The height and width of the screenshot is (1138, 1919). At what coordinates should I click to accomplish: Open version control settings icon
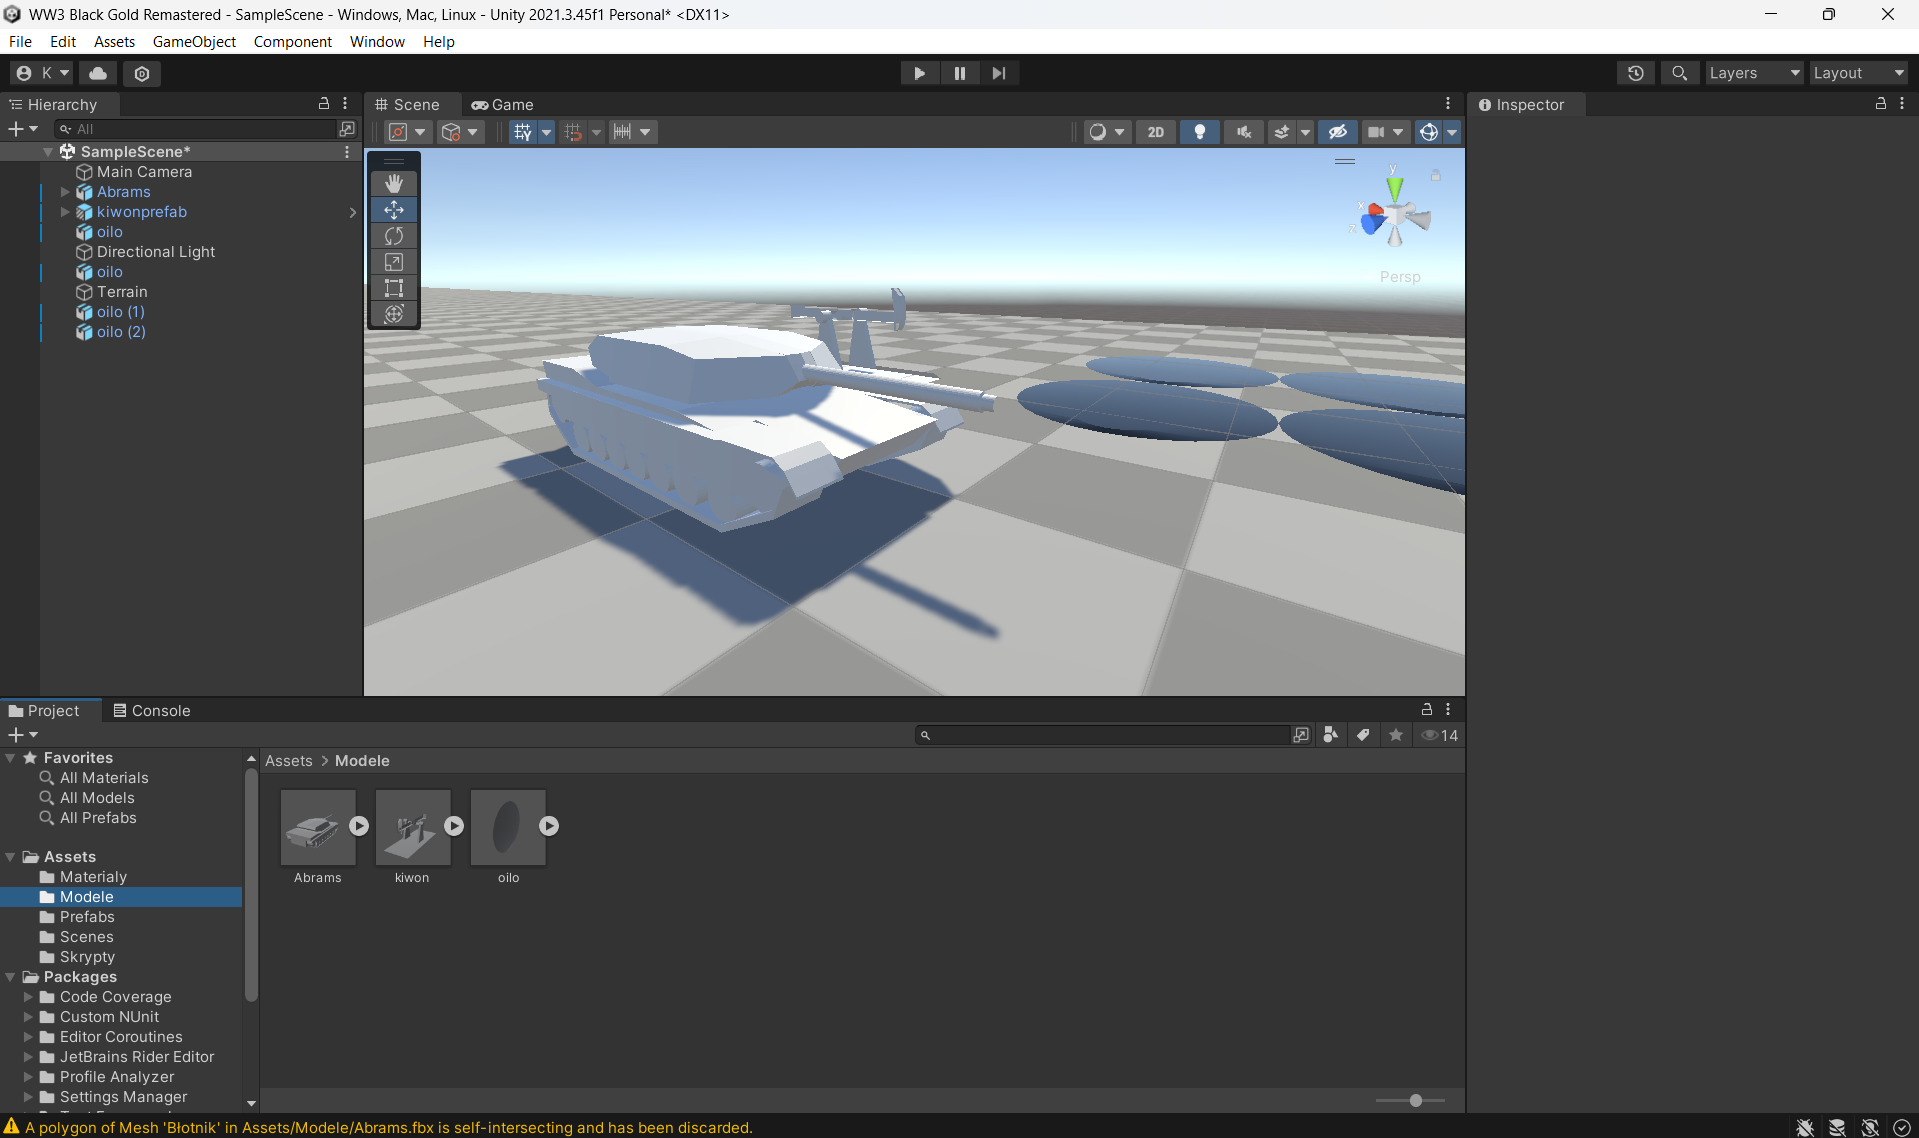pyautogui.click(x=142, y=73)
